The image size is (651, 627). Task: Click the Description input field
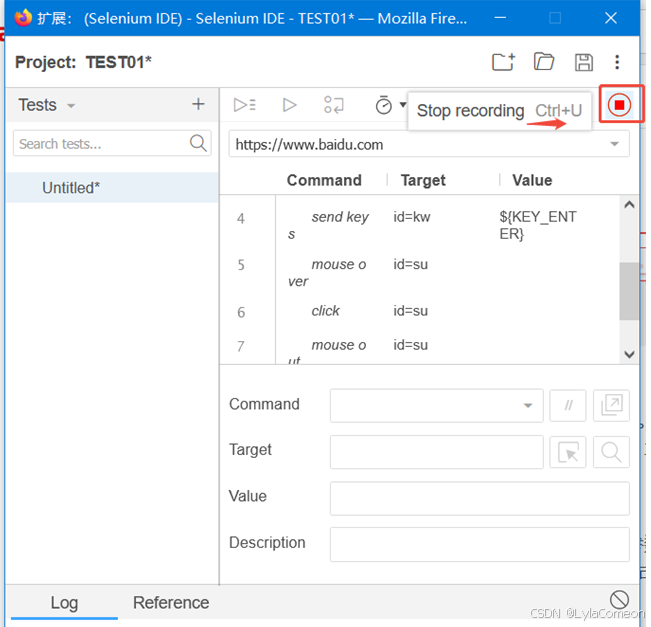point(480,544)
